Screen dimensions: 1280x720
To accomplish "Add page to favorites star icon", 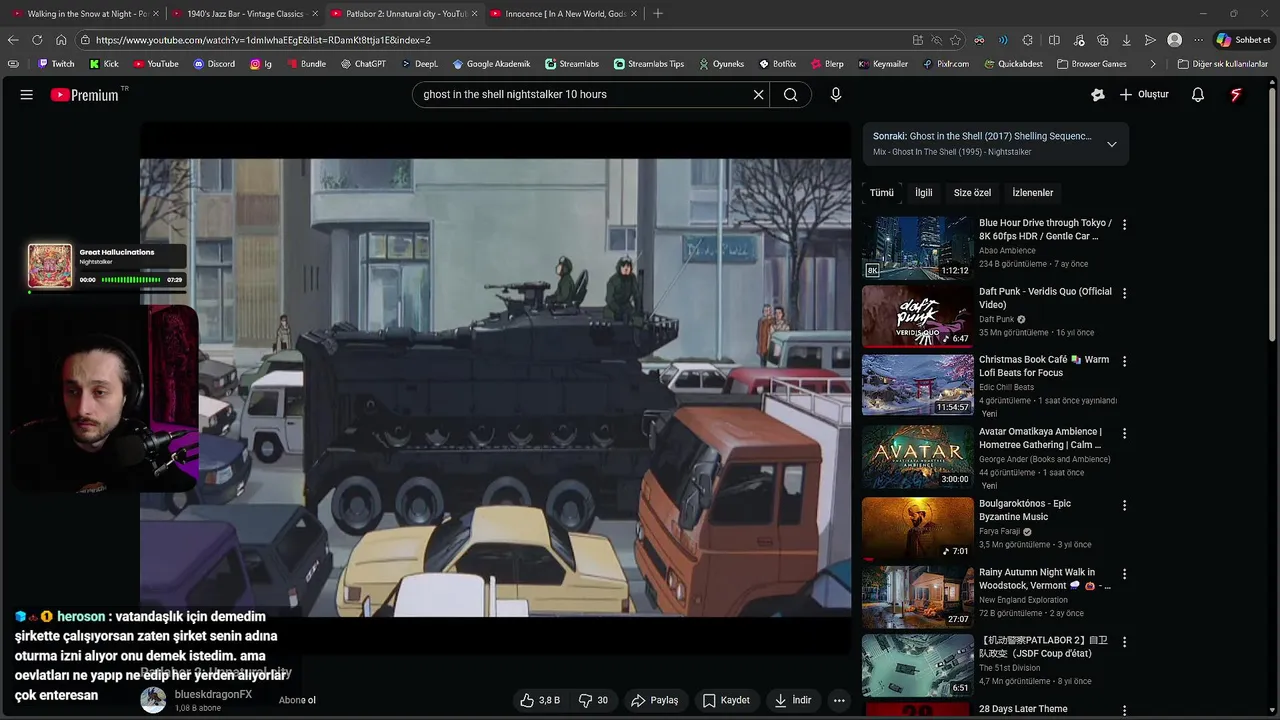I will 955,40.
